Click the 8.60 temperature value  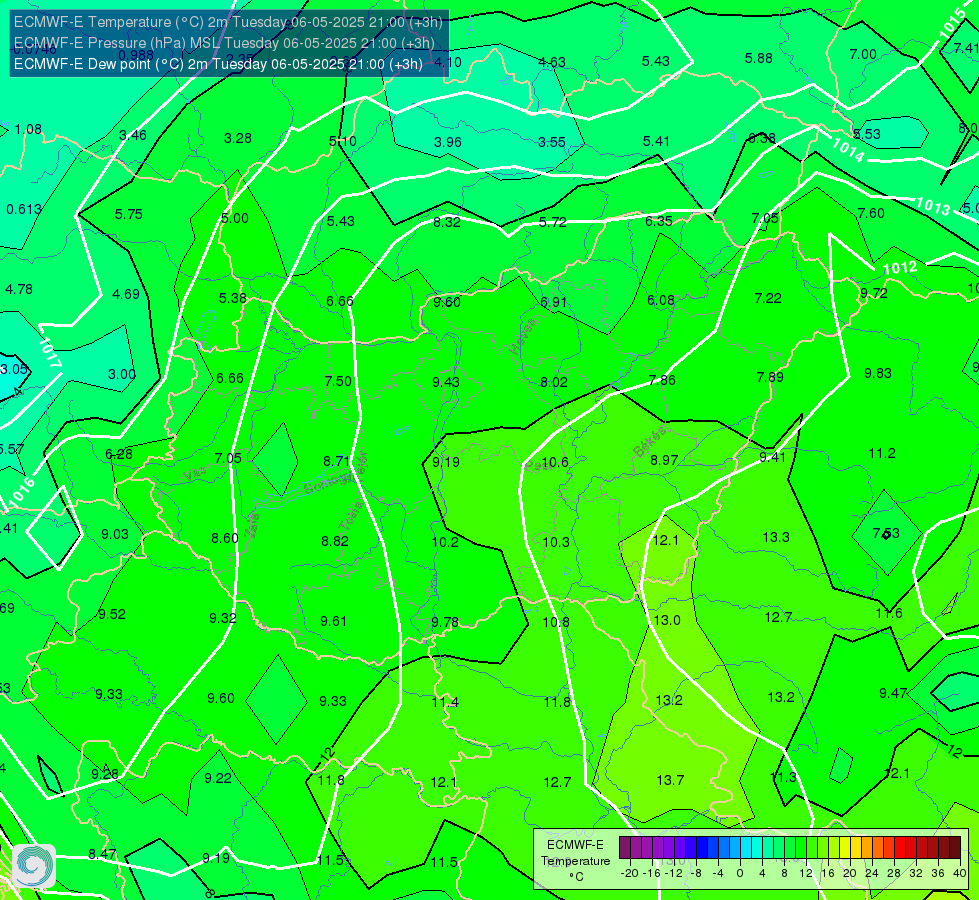click(225, 538)
